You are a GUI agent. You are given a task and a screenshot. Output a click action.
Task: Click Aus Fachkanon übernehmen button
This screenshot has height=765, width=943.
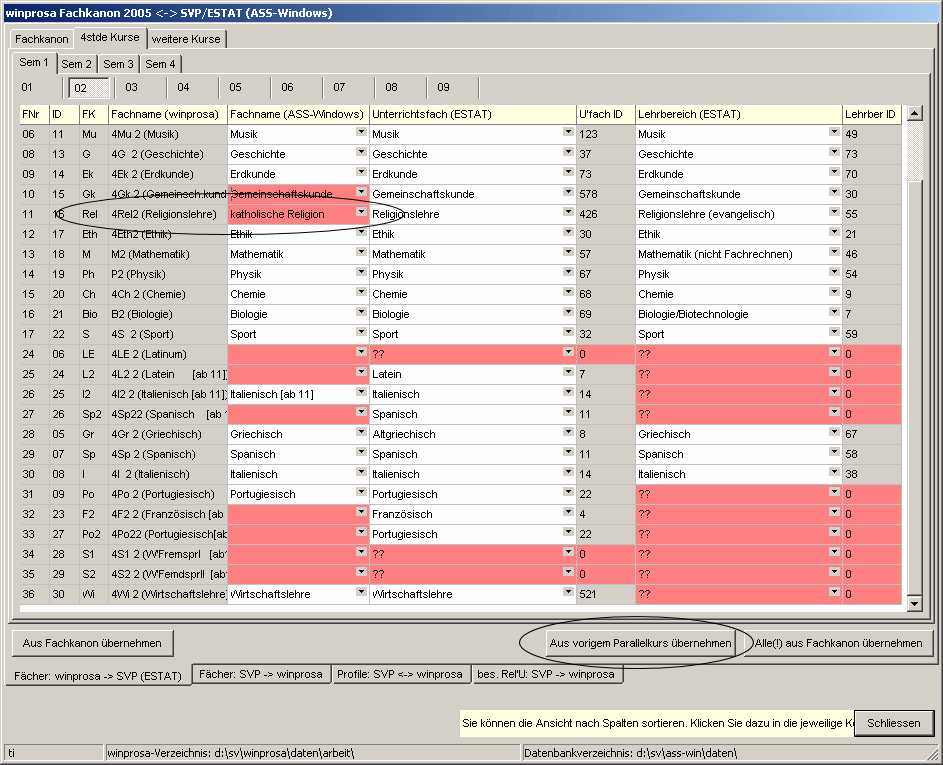coord(92,643)
